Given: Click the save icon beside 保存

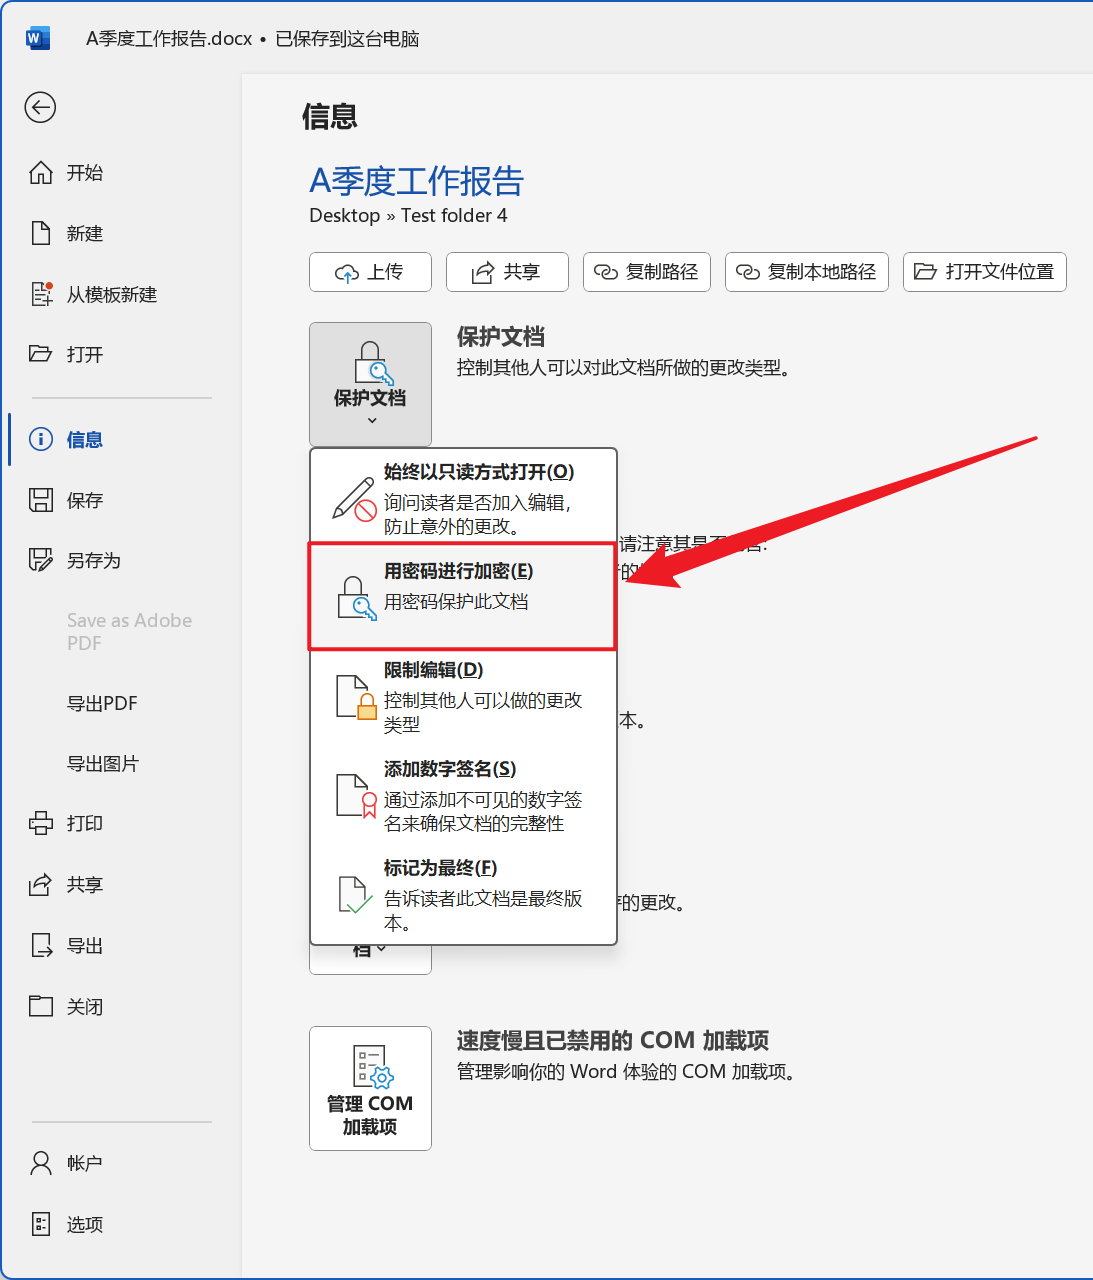Looking at the screenshot, I should [x=40, y=500].
